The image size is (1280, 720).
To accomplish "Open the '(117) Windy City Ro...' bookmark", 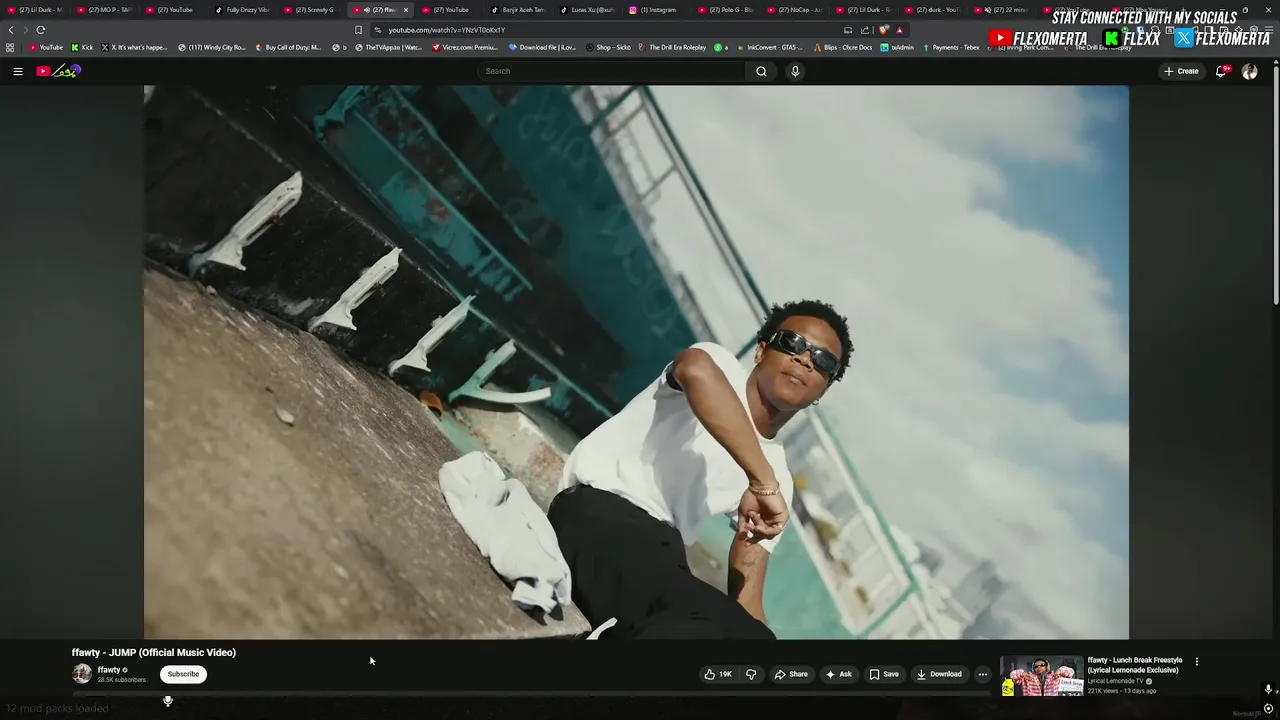I will pos(212,47).
